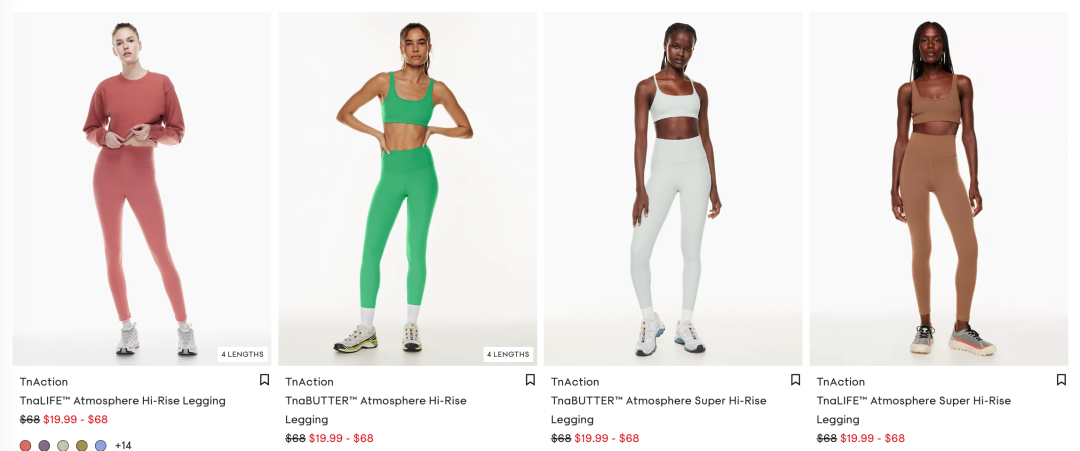Screen dimensions: 1080x451
Task: Click the 4 LENGTHS badge on the red legging
Action: coord(242,355)
